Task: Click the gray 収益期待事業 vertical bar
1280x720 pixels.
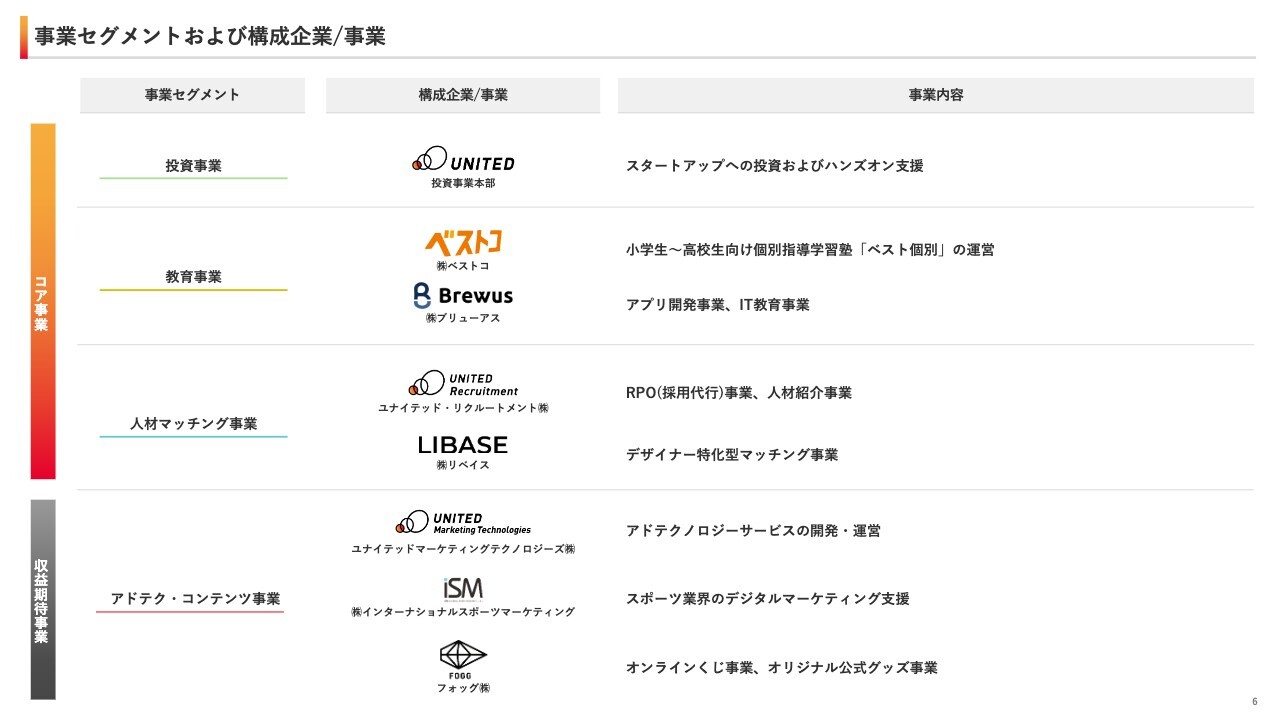Action: point(43,599)
